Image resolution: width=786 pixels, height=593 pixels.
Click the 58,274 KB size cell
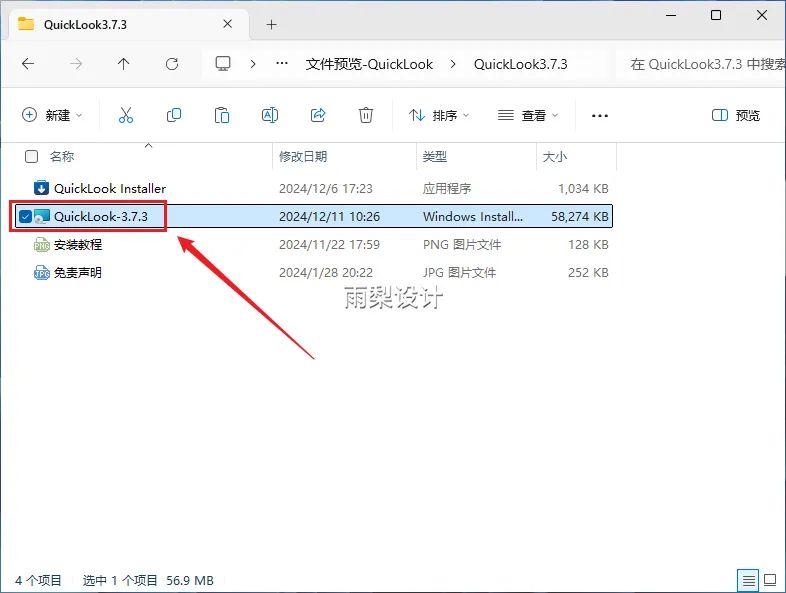(580, 217)
